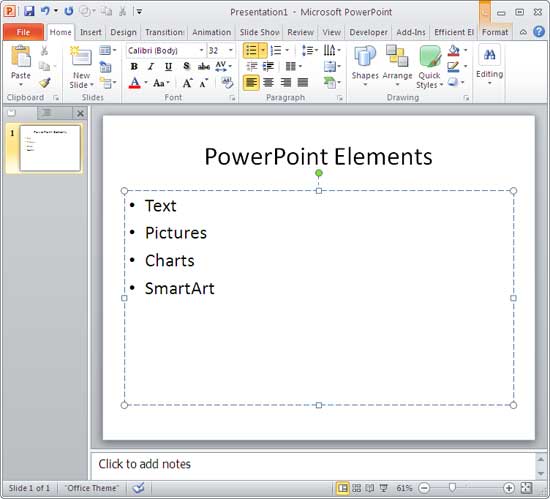
Task: Click the 61% zoom level
Action: click(x=404, y=488)
